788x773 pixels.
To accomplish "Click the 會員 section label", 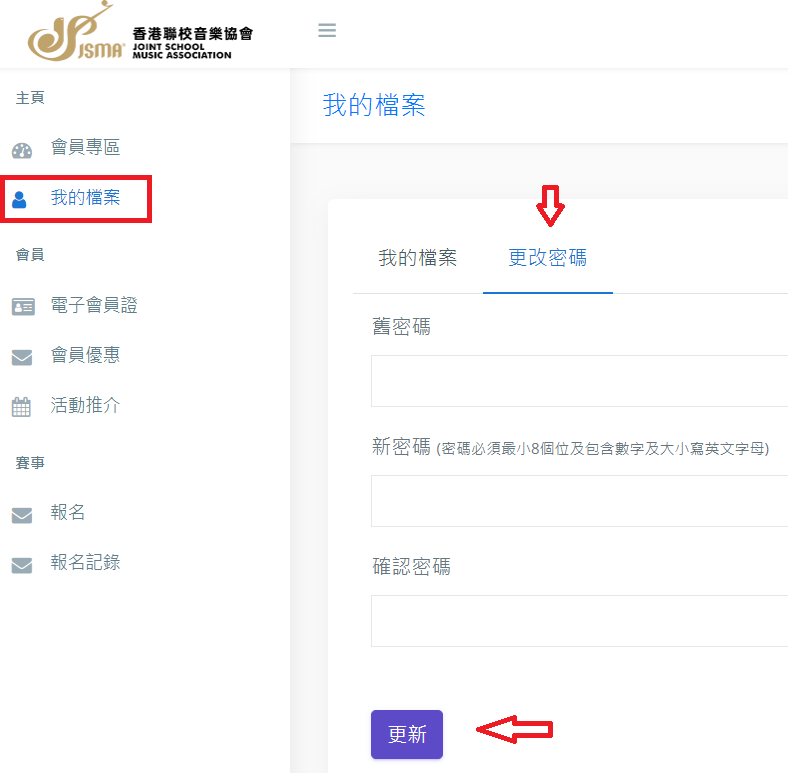I will pos(30,255).
